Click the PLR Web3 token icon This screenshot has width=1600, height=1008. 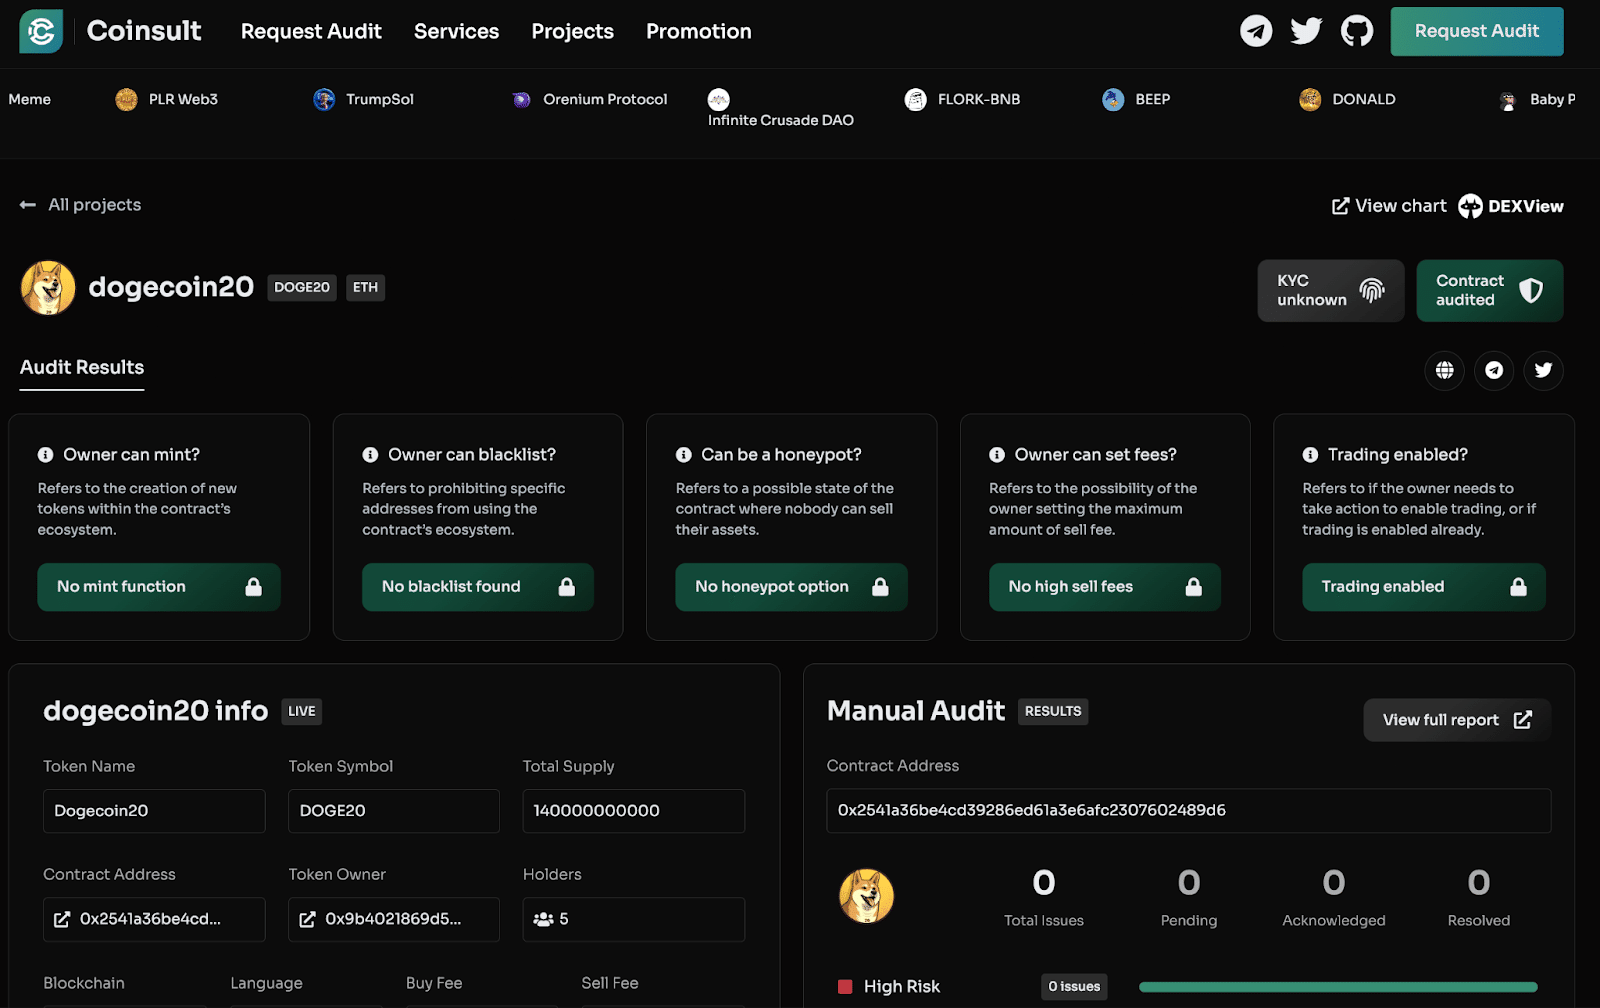pyautogui.click(x=126, y=99)
